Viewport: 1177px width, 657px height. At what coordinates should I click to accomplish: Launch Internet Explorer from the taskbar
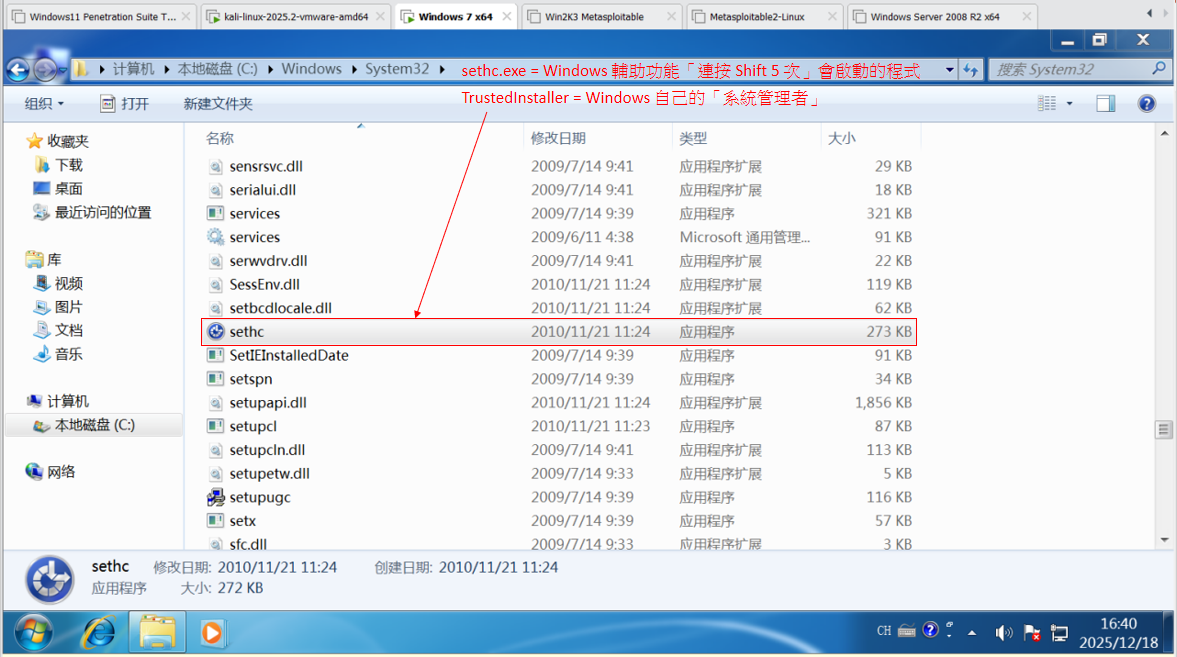[x=99, y=633]
